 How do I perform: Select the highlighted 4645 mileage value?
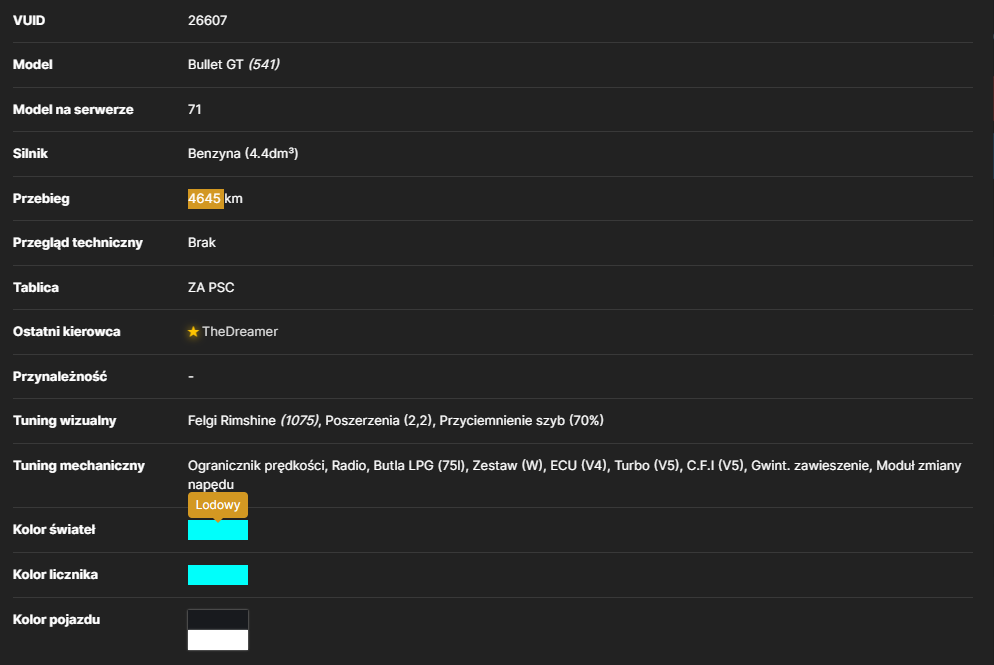click(x=204, y=198)
